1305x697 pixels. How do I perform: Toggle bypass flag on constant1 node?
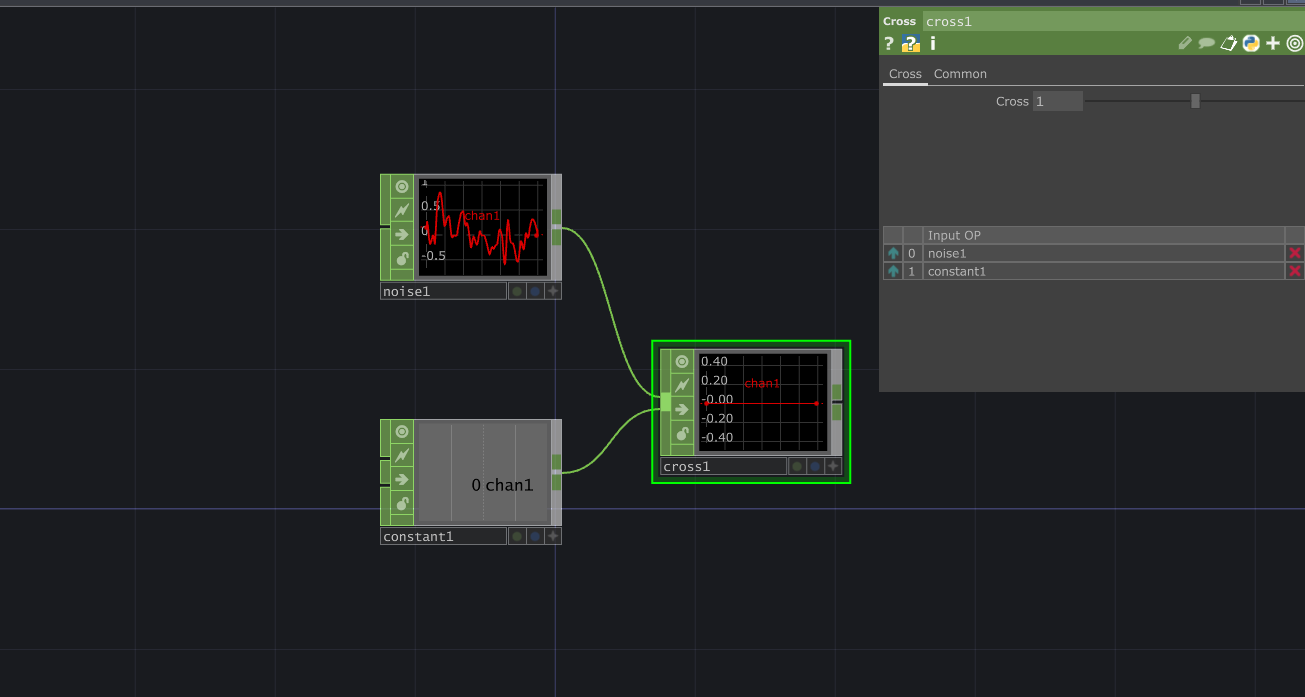pos(402,456)
